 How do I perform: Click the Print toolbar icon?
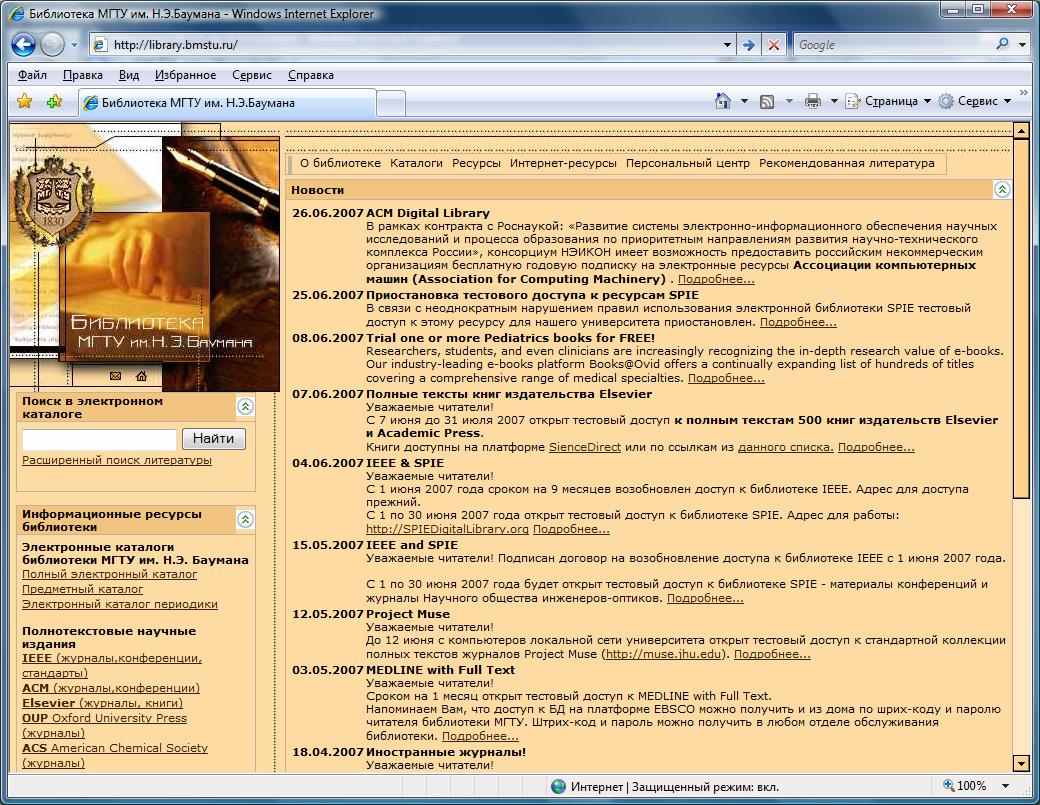point(812,101)
